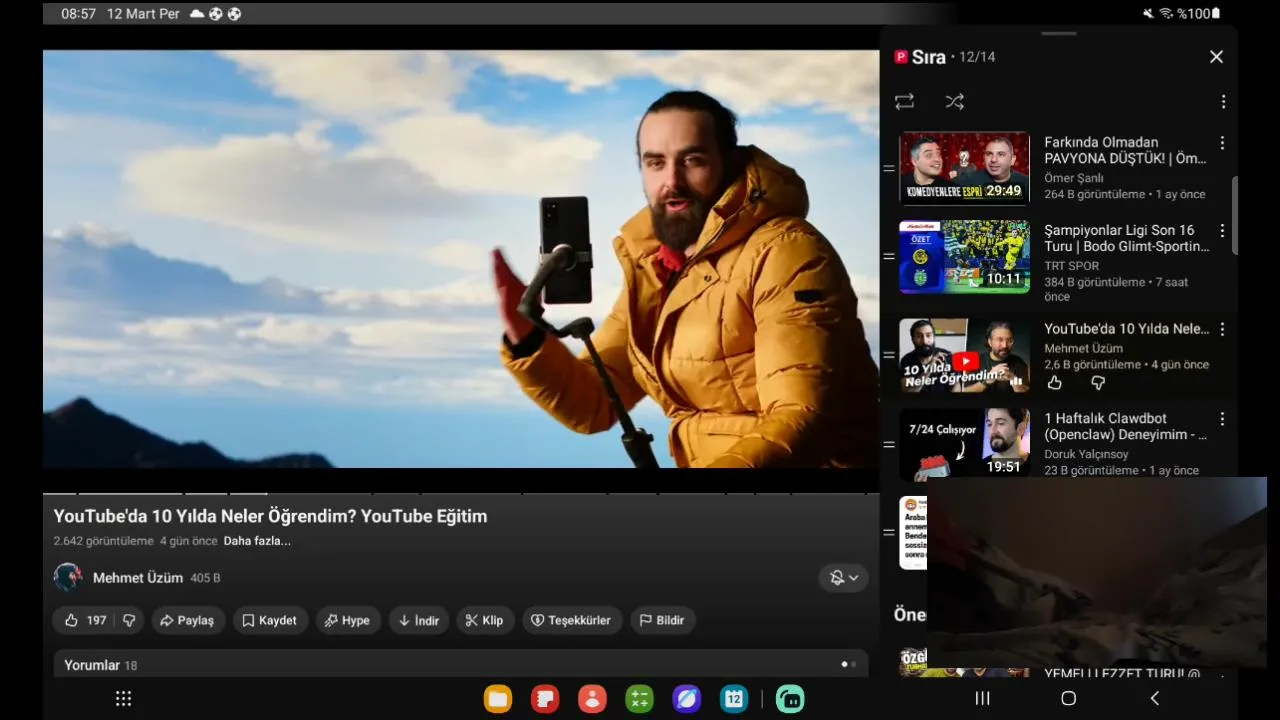Open options for Farkında Olmadan PAVYONA video
The image size is (1280, 720).
point(1222,143)
